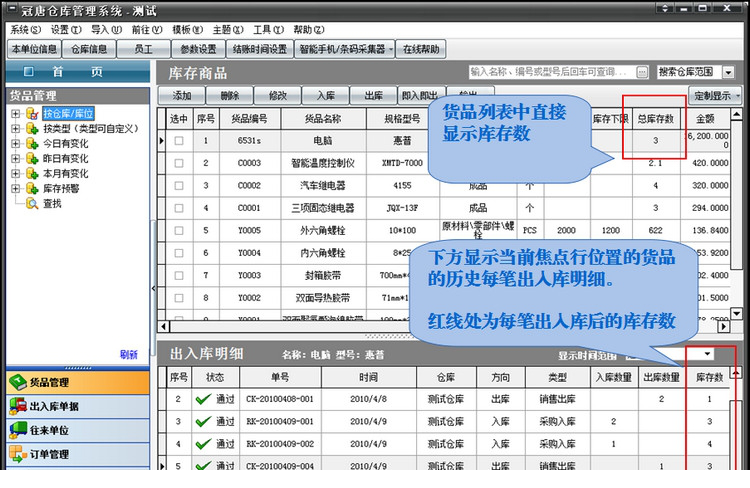Open 本单位信息 toolbar button
750x488 pixels.
point(34,49)
